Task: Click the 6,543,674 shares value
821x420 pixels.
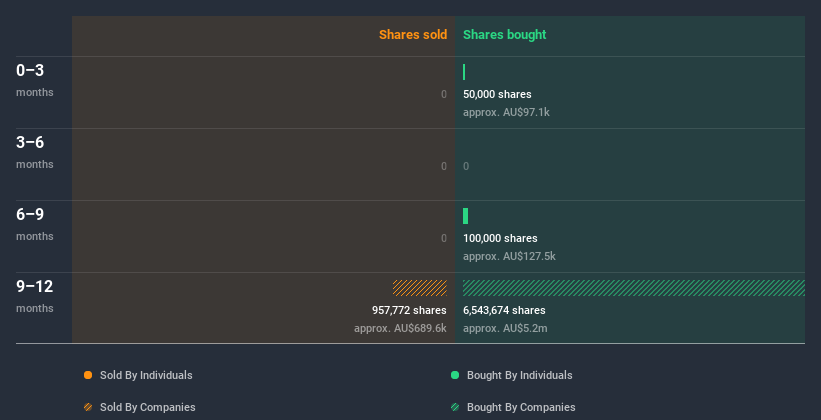Action: point(504,310)
